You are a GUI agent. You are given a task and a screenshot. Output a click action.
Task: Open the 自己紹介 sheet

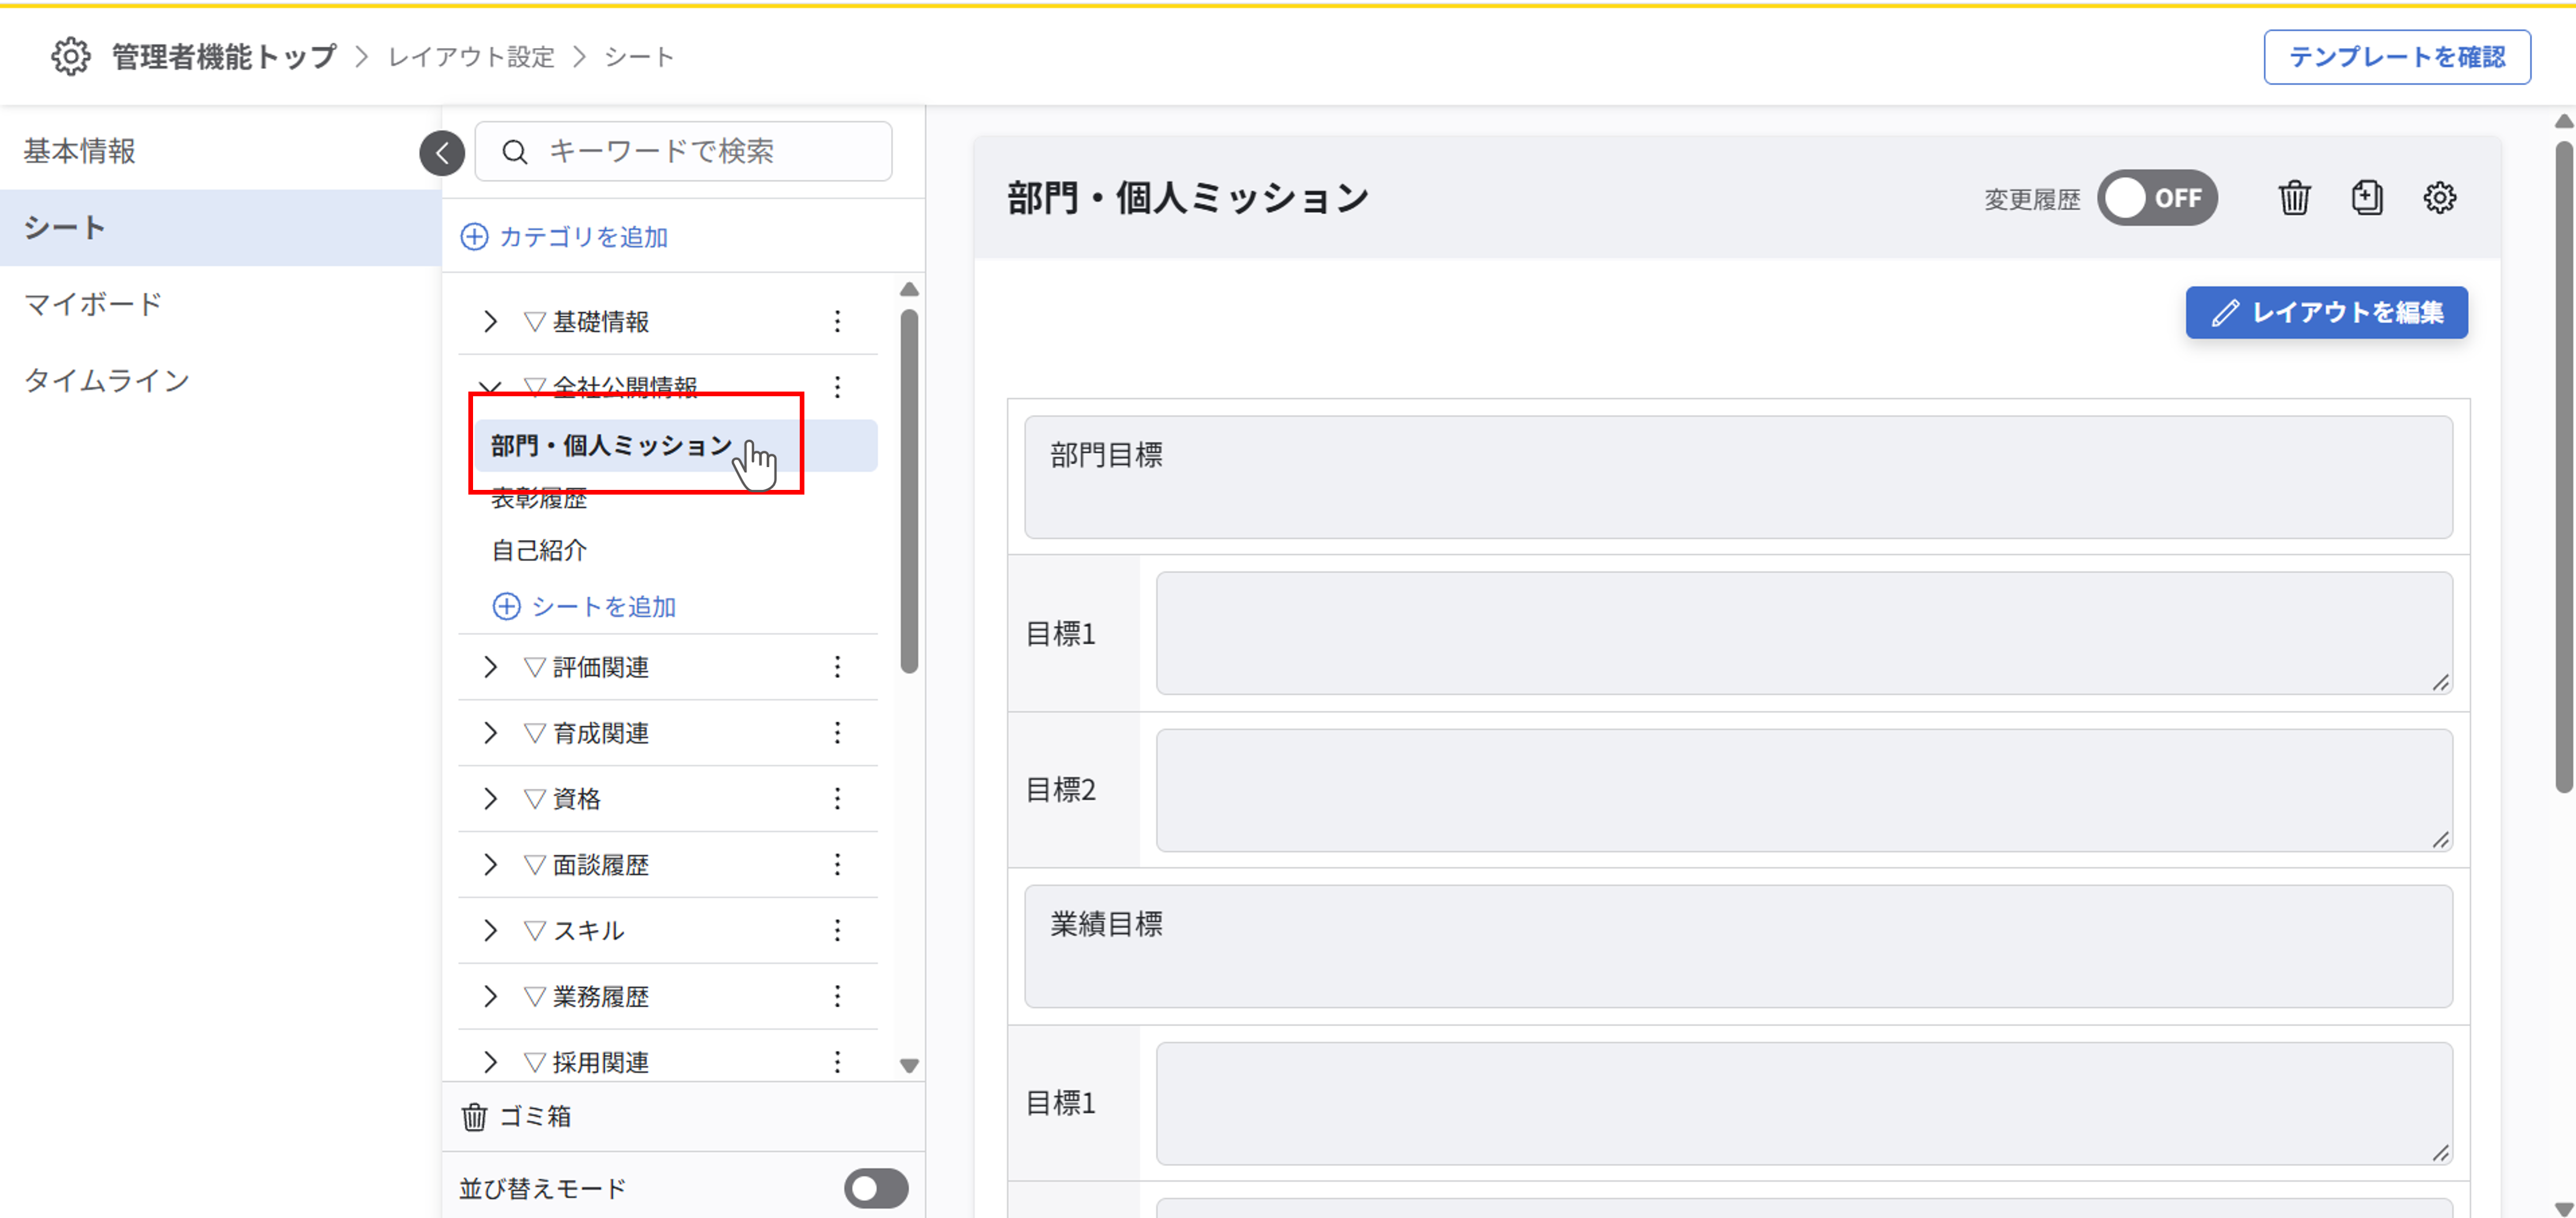click(x=539, y=550)
